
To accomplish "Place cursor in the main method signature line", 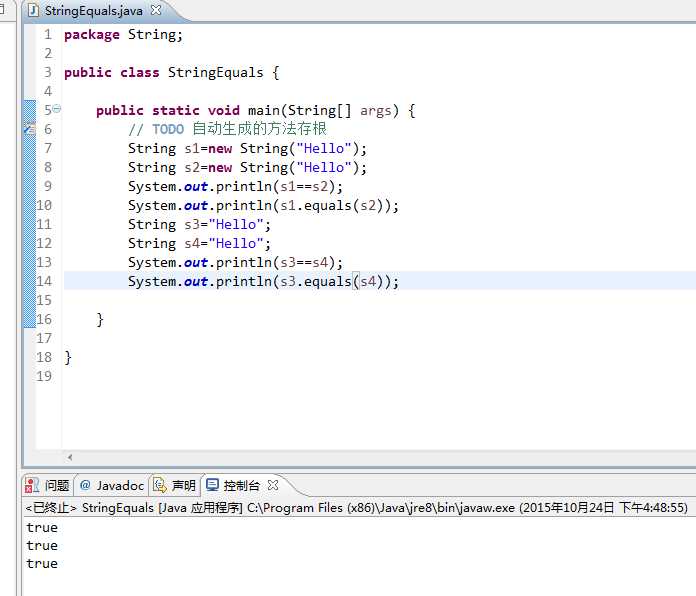I will pos(256,111).
